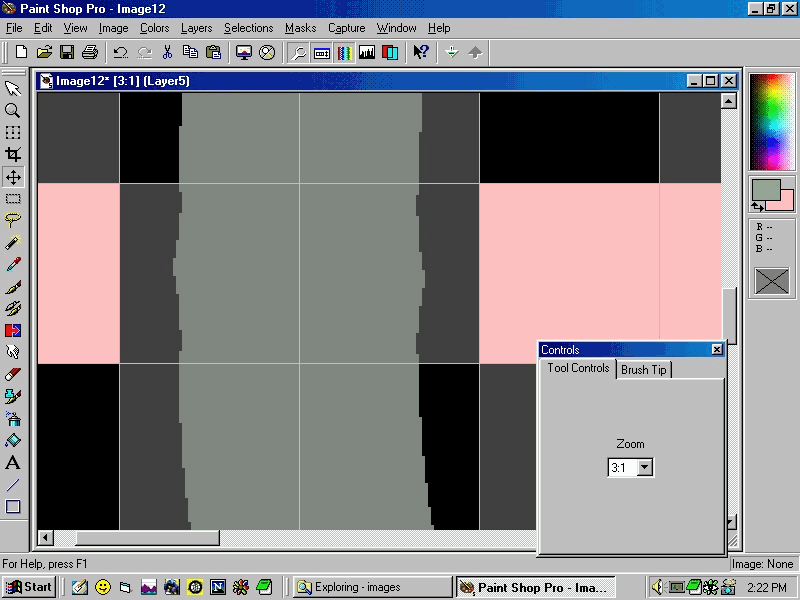Pick the Mover tool
The width and height of the screenshot is (800, 600).
13,177
